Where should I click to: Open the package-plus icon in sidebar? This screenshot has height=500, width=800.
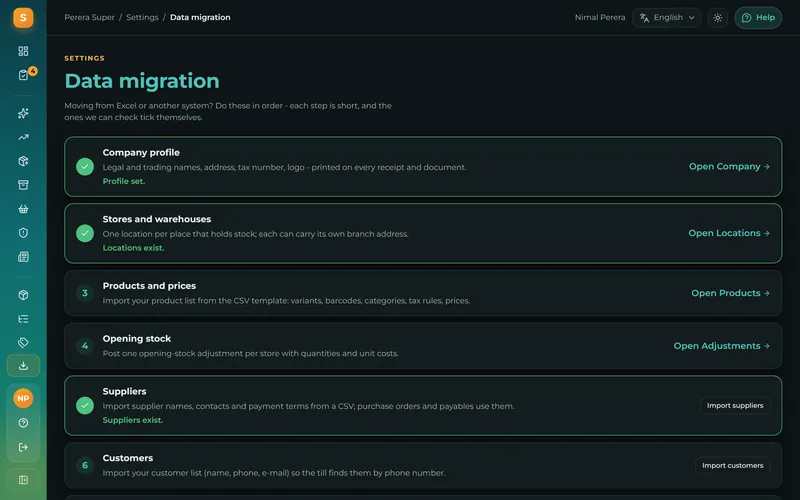23,161
